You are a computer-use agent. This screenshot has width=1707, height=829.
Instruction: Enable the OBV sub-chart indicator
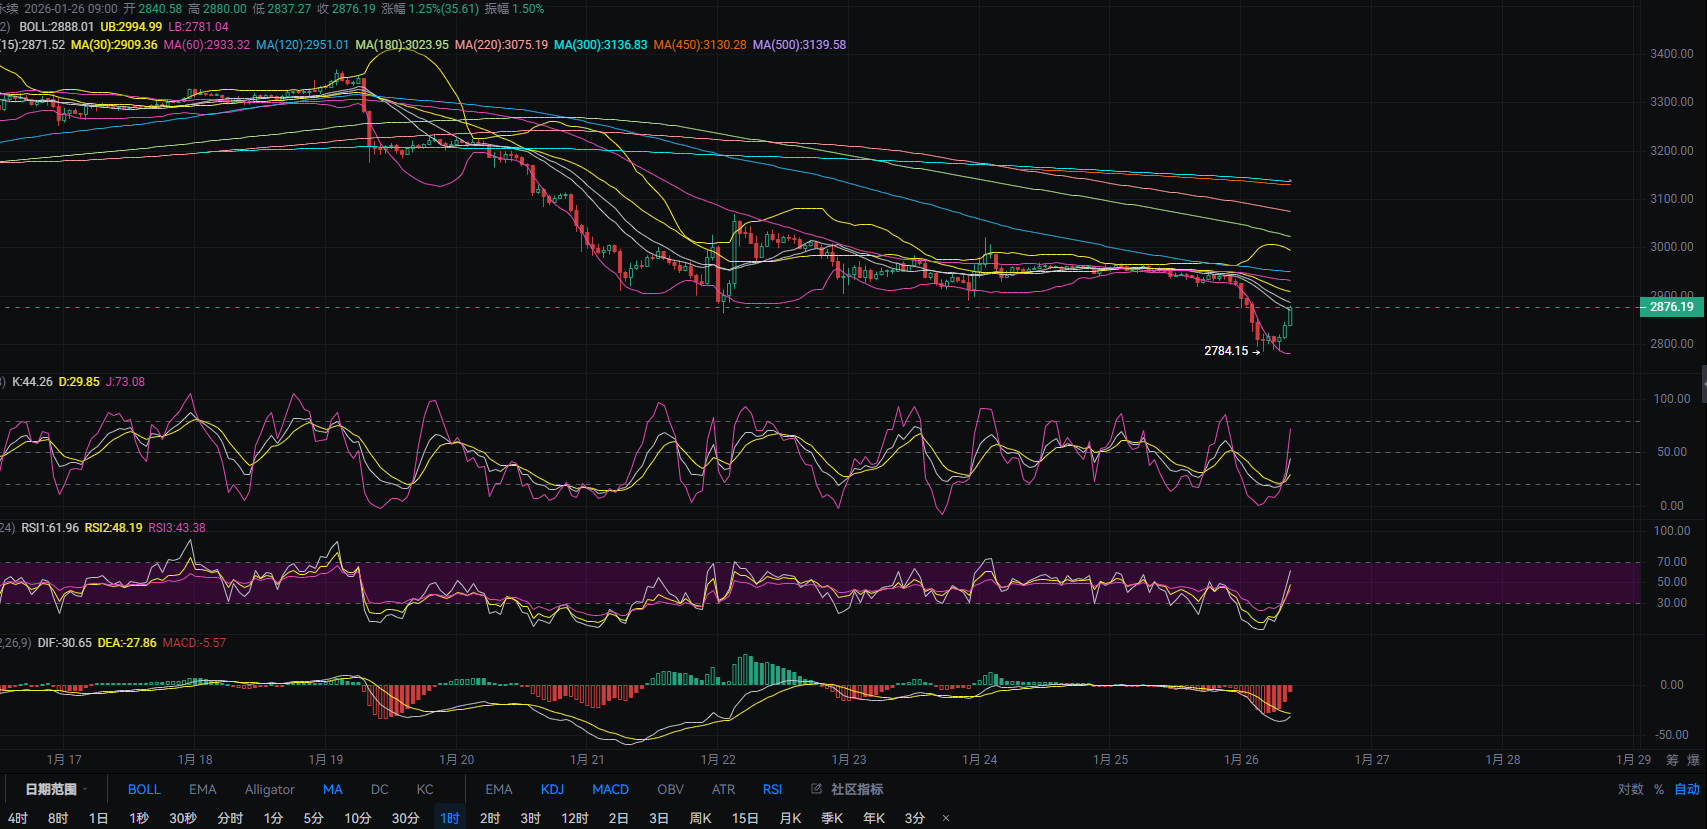pyautogui.click(x=670, y=789)
